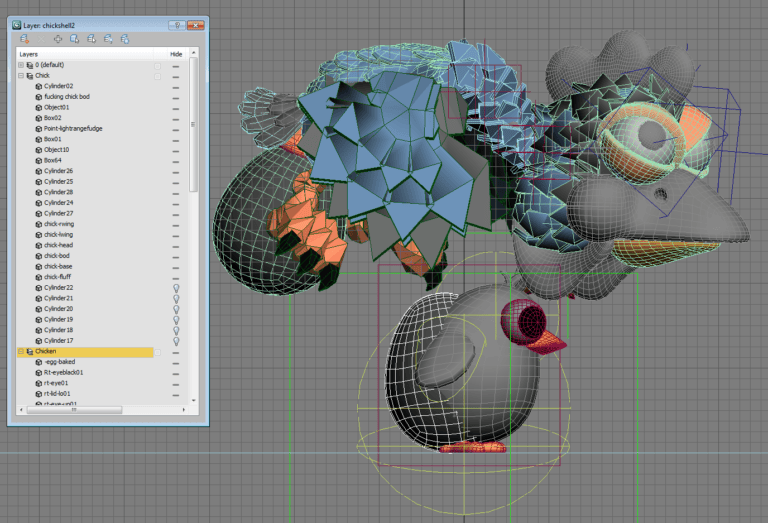This screenshot has height=523, width=768.
Task: Collapse the Chicken layer tree
Action: 21,351
